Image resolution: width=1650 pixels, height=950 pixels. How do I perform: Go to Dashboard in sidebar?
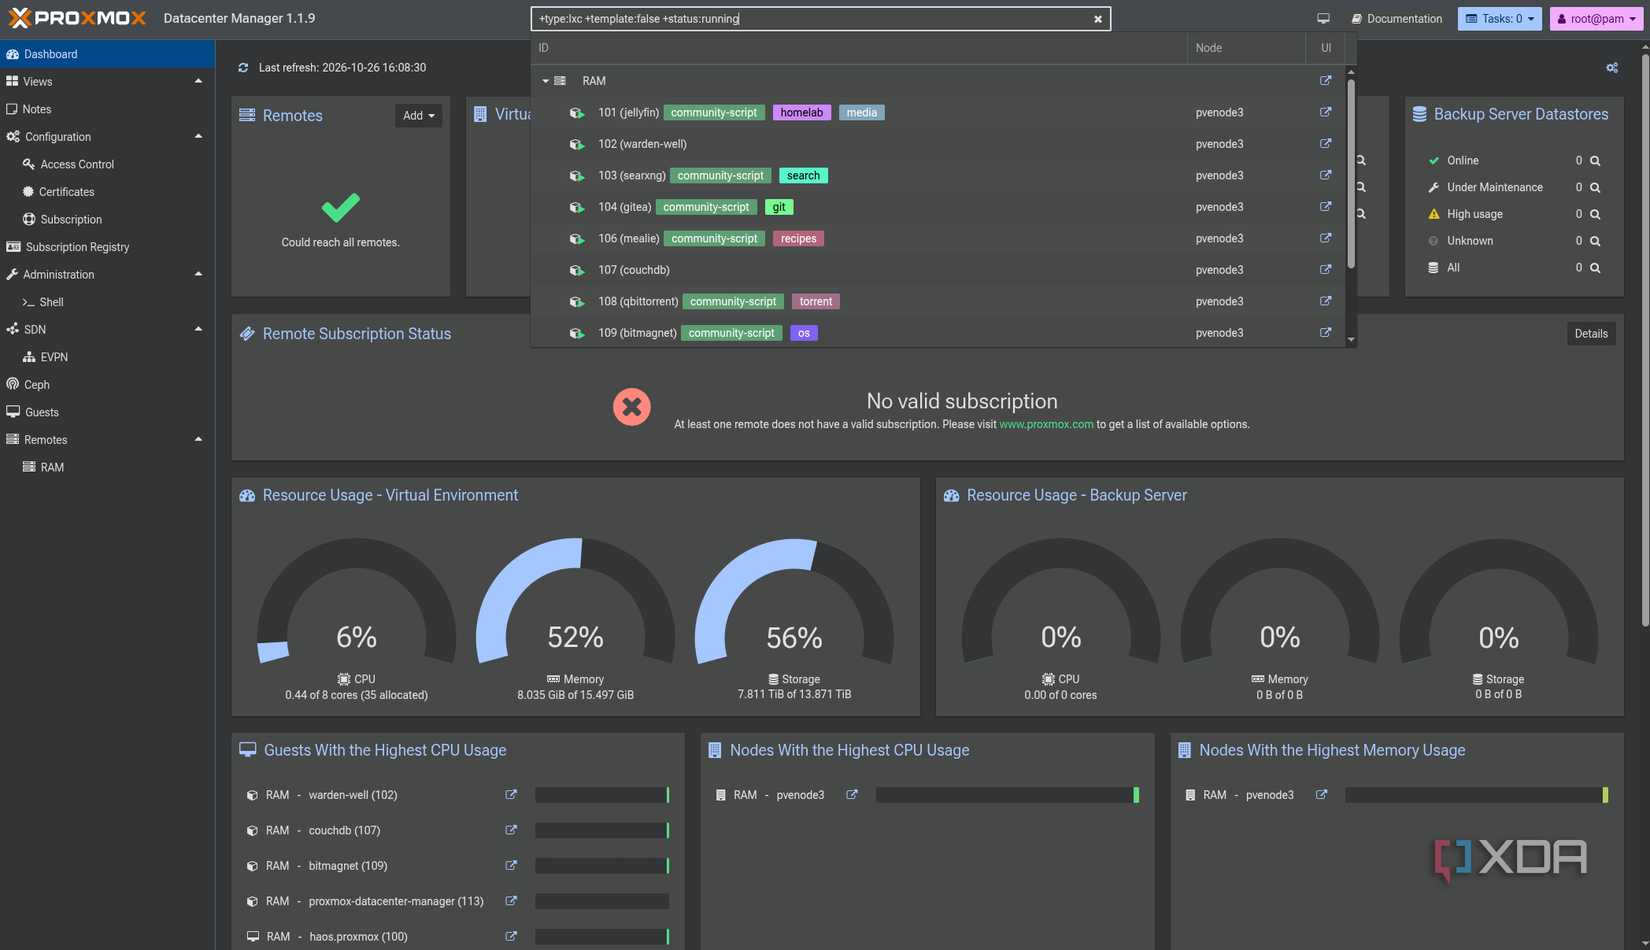click(x=107, y=54)
